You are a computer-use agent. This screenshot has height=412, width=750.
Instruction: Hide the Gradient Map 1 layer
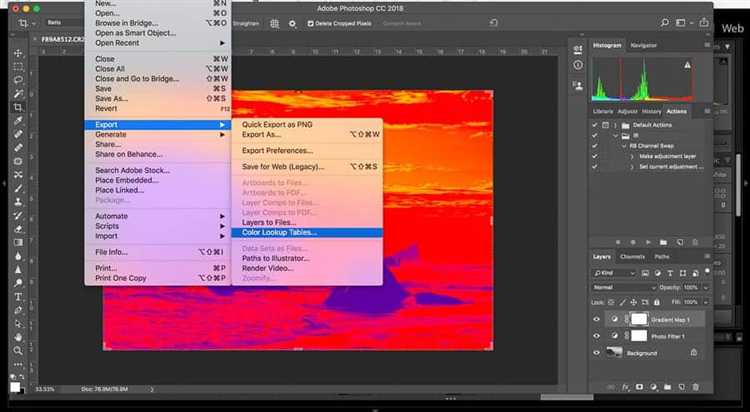(597, 319)
